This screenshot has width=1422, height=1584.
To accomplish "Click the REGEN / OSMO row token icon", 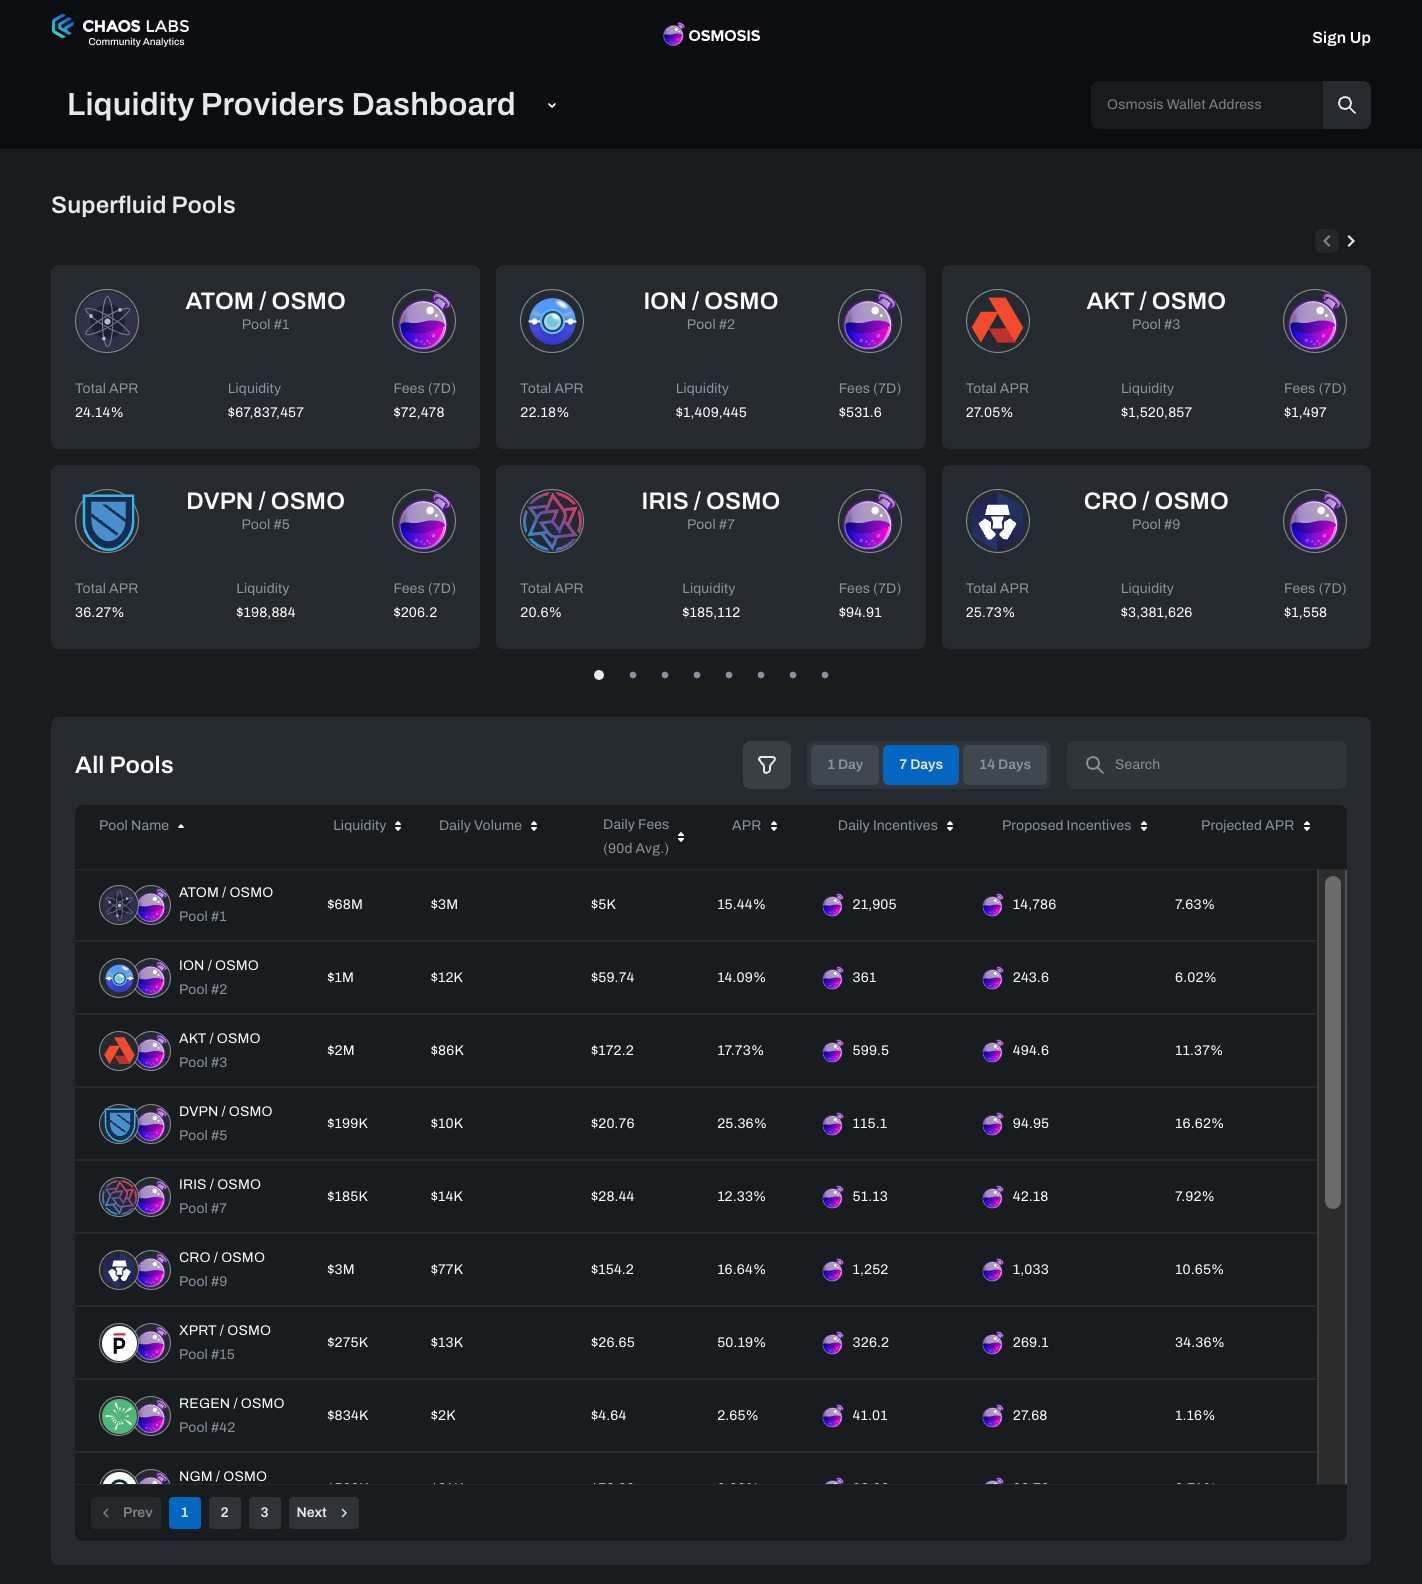I will pyautogui.click(x=119, y=1416).
